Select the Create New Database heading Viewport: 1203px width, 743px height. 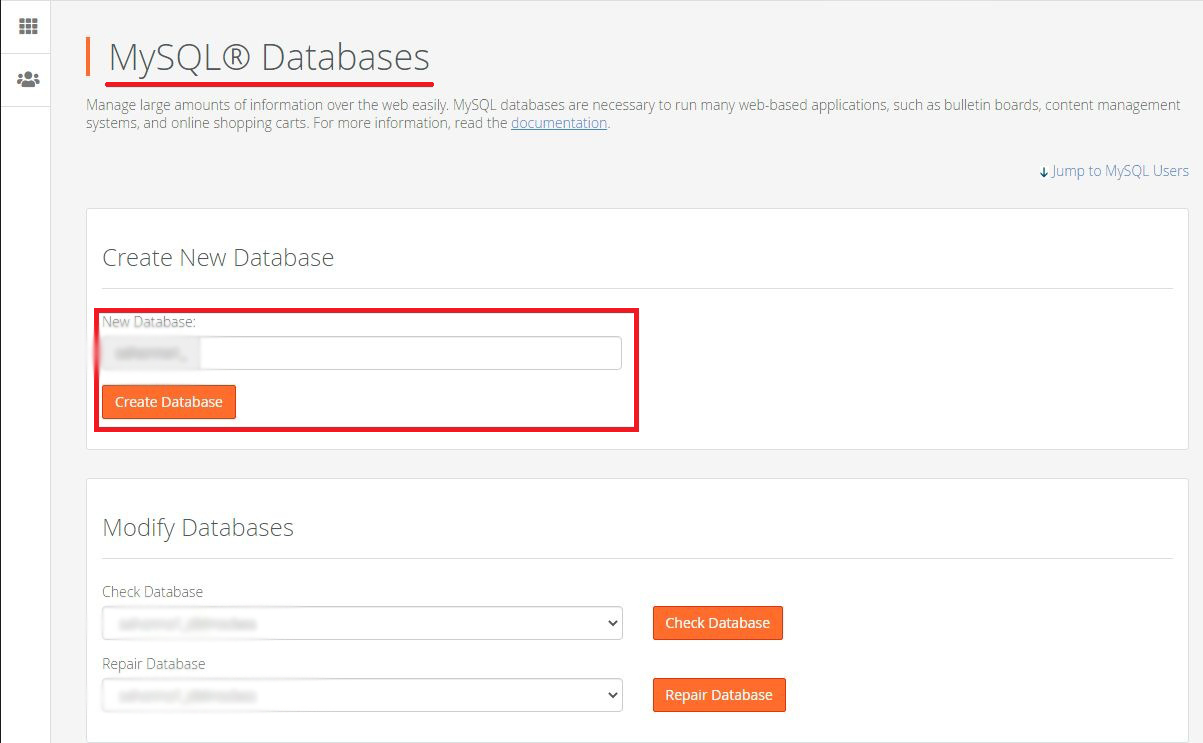point(218,257)
